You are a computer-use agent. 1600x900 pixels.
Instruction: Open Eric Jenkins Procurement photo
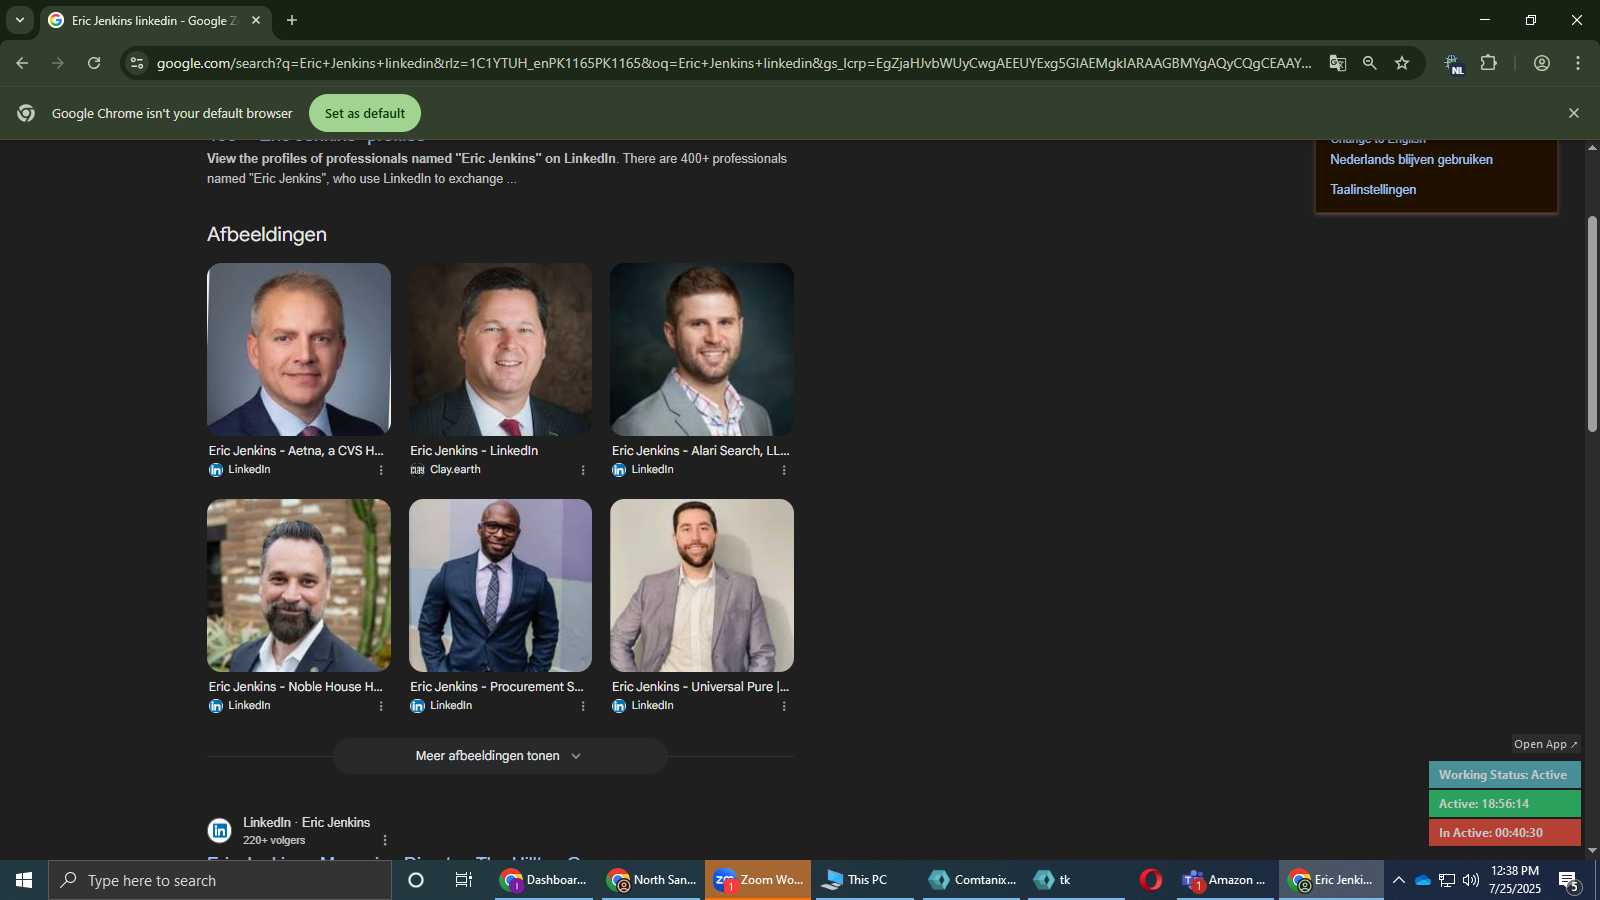[500, 585]
